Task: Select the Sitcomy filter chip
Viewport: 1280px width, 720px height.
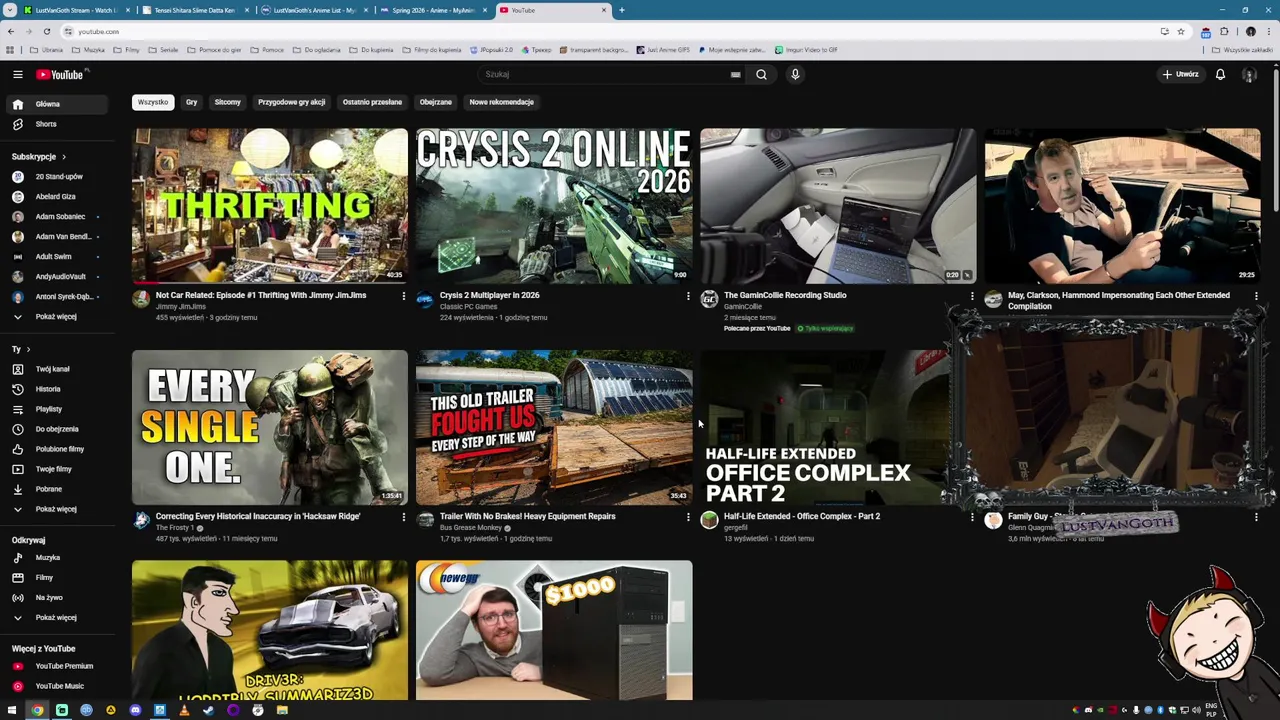Action: tap(227, 102)
